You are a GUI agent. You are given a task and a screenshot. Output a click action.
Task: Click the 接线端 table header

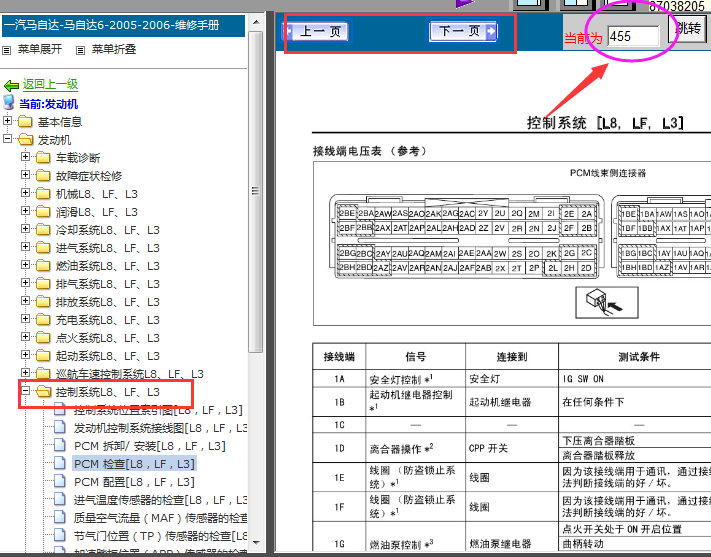(x=339, y=357)
